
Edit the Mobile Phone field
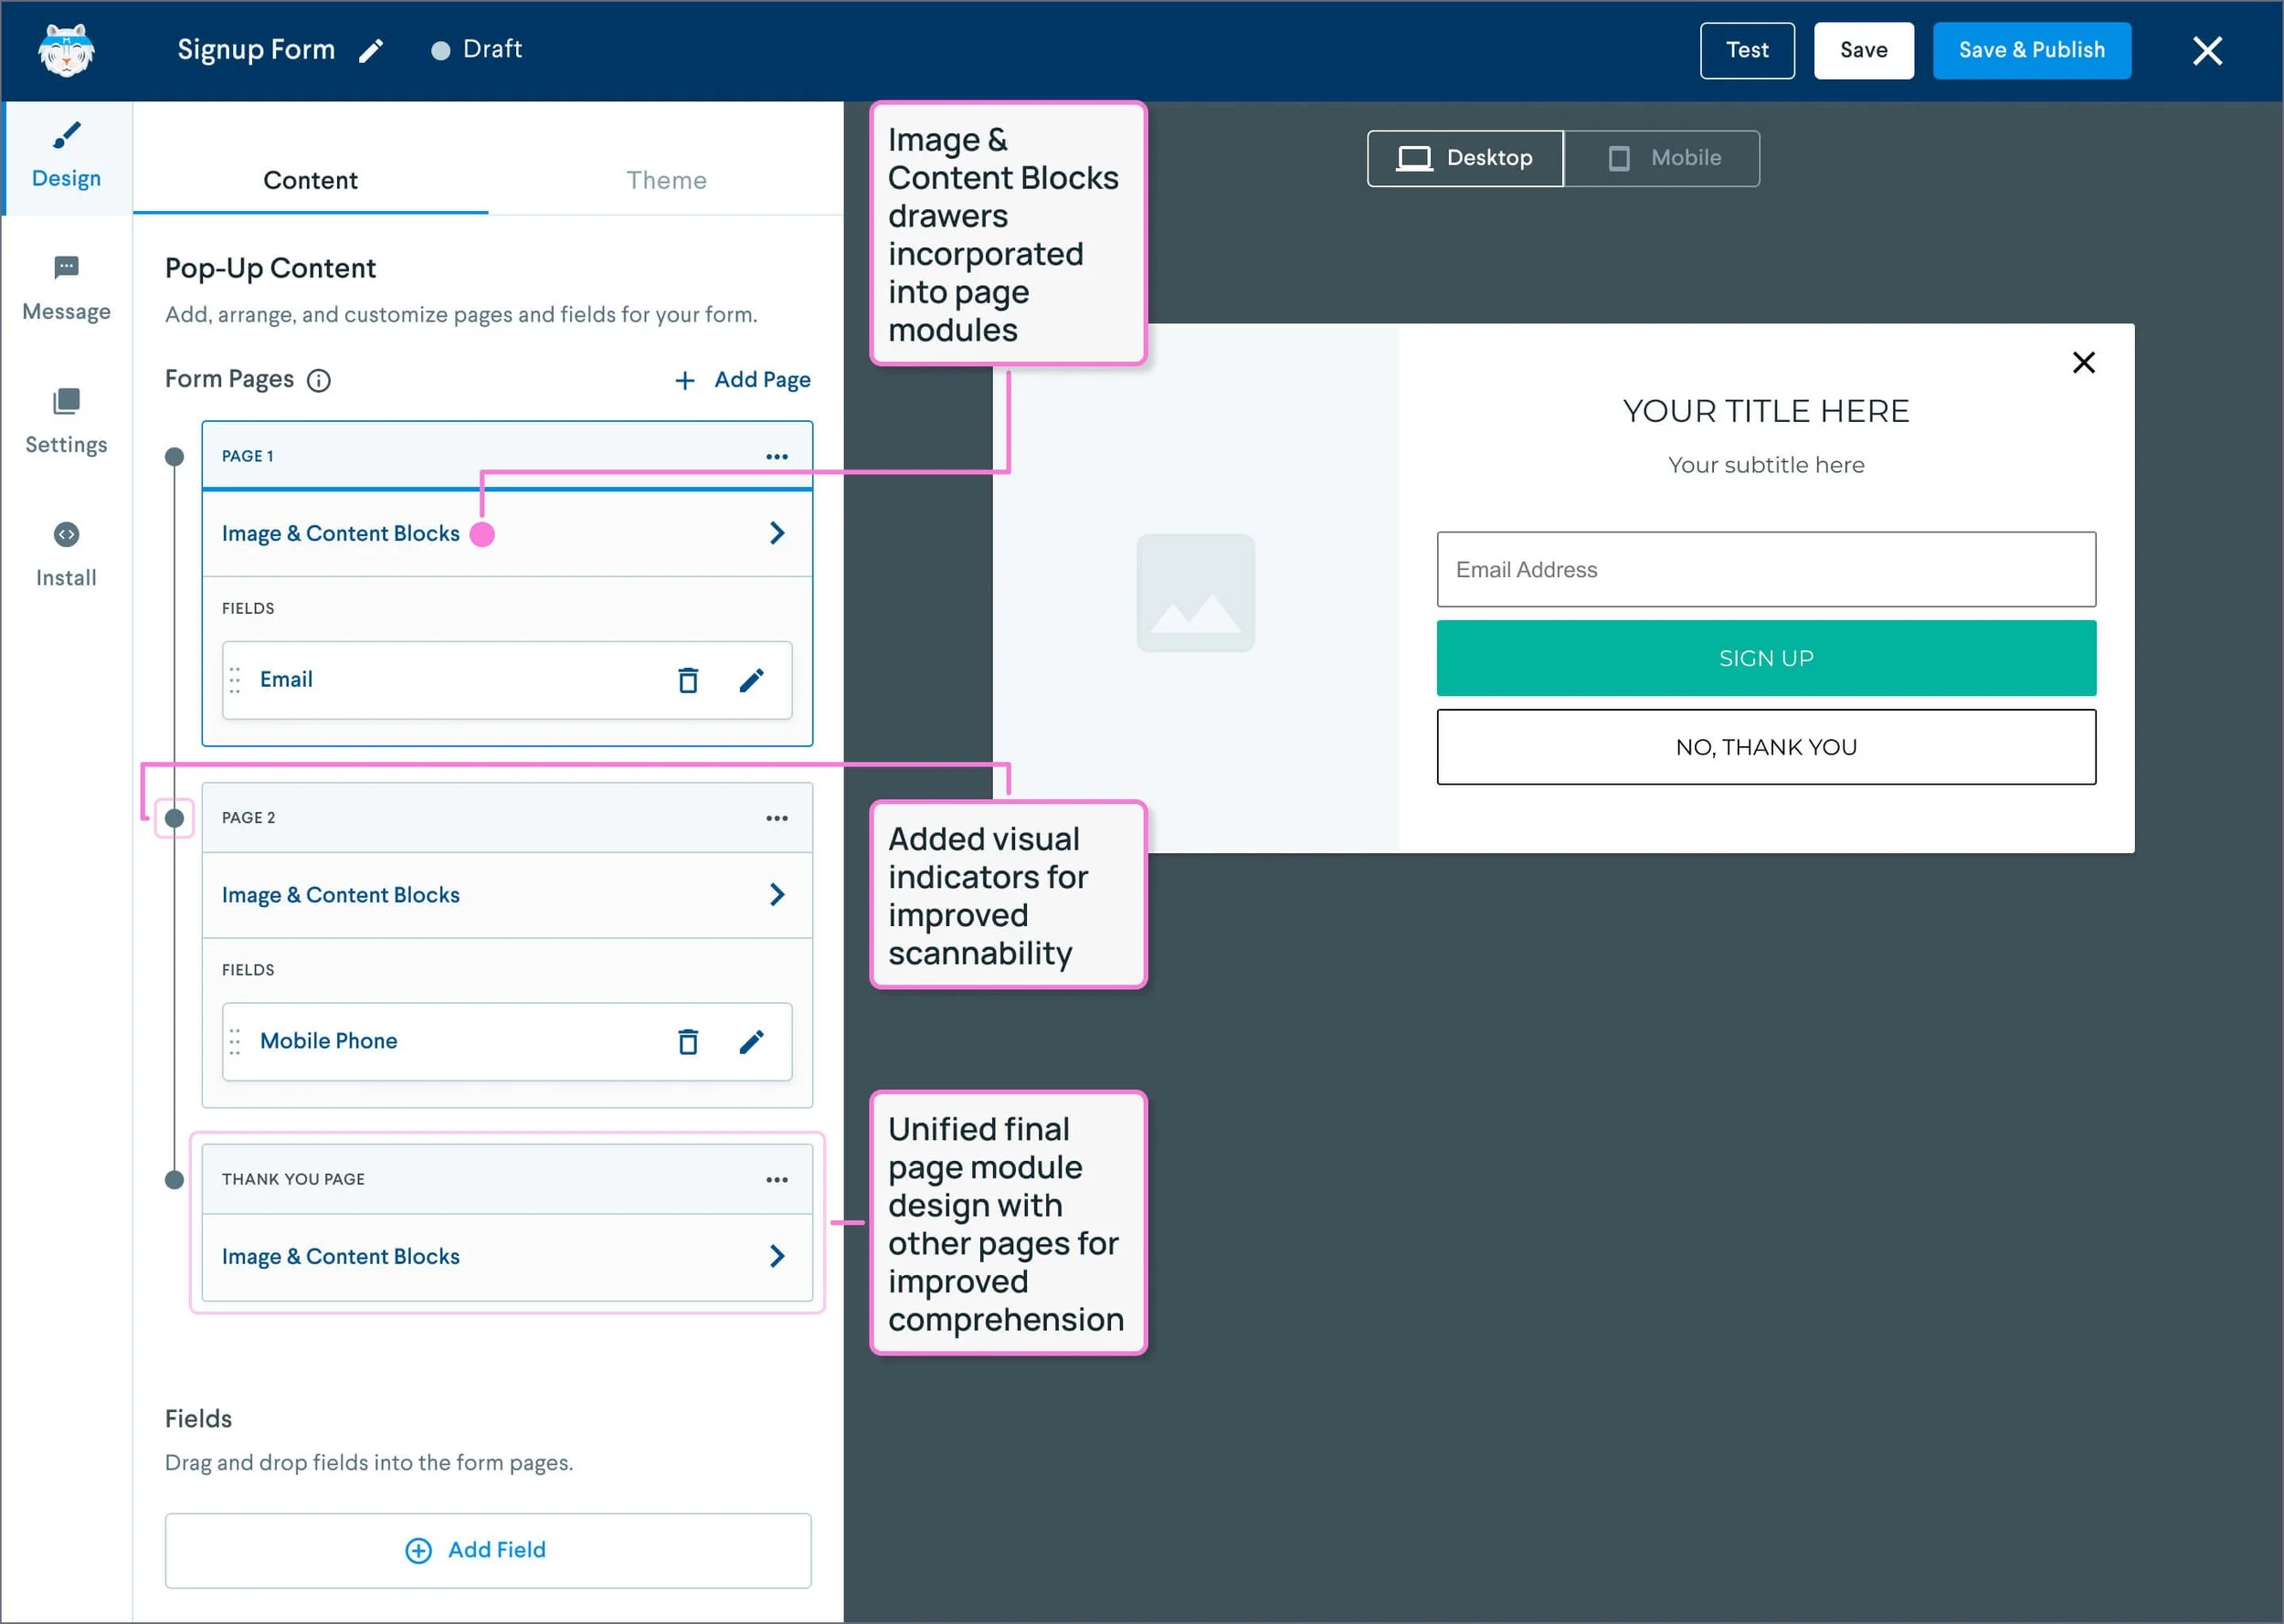click(x=751, y=1041)
